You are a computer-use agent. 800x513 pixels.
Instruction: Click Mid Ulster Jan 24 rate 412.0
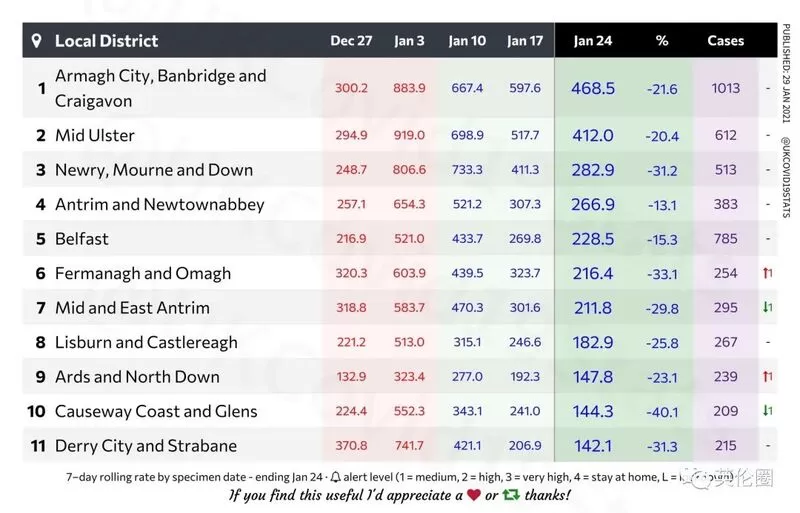(x=593, y=136)
